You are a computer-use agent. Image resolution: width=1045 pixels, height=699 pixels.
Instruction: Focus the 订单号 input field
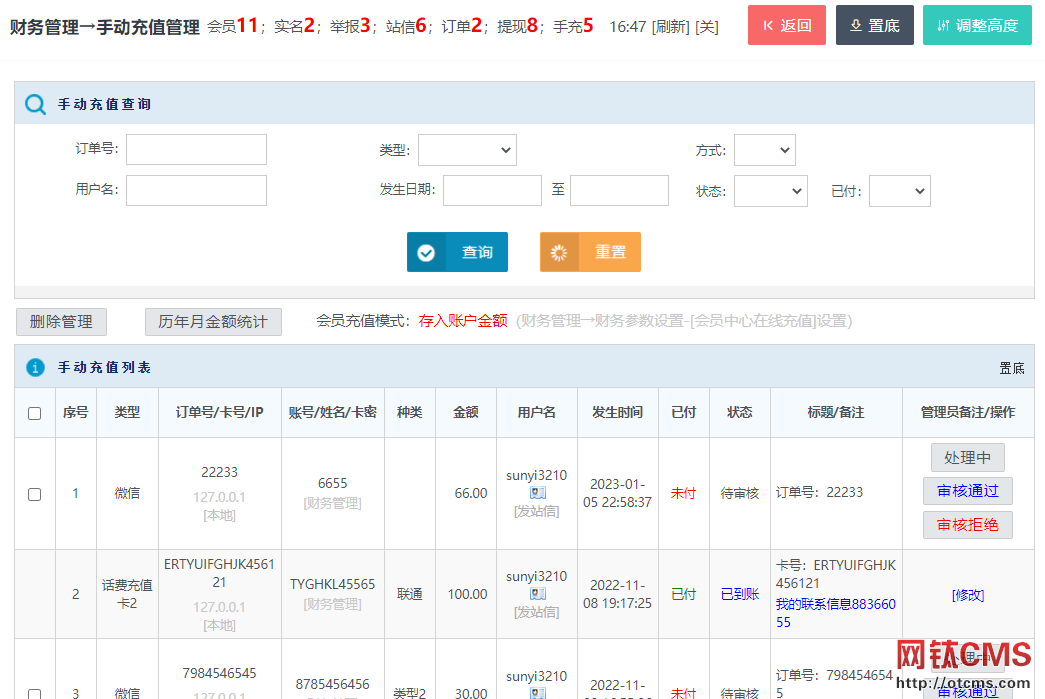(x=196, y=150)
